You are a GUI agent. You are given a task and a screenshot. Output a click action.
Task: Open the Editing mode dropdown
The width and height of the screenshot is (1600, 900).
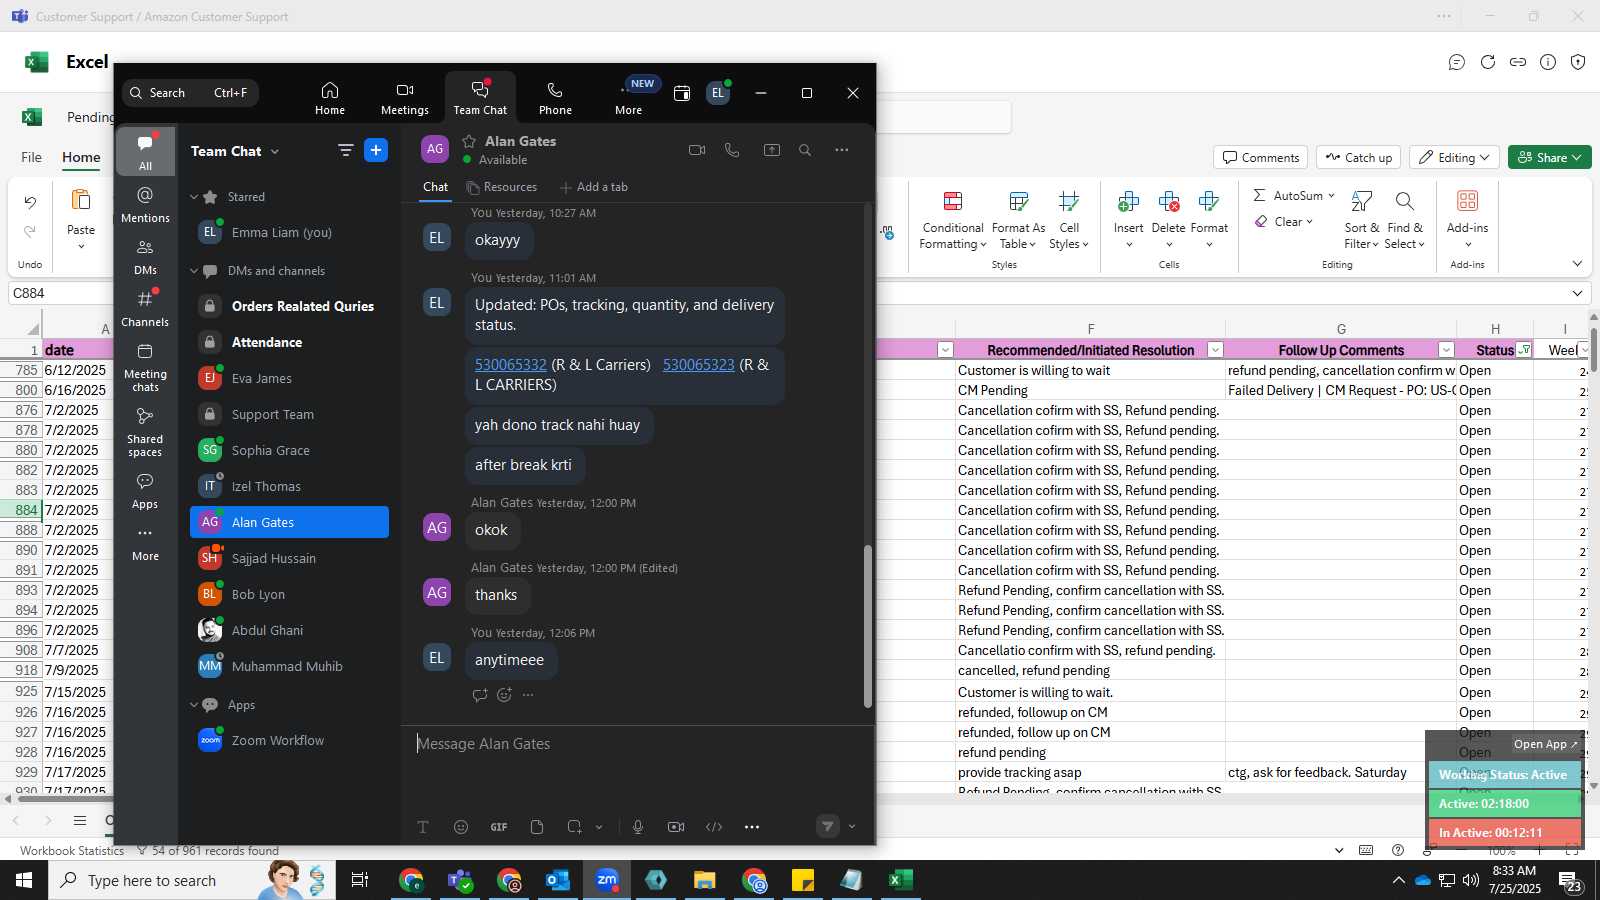click(1454, 158)
